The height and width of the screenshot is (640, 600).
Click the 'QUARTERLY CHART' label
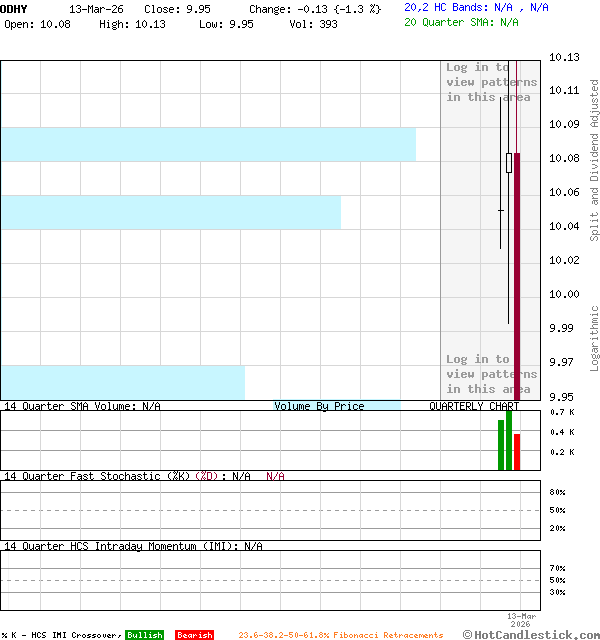coord(474,407)
